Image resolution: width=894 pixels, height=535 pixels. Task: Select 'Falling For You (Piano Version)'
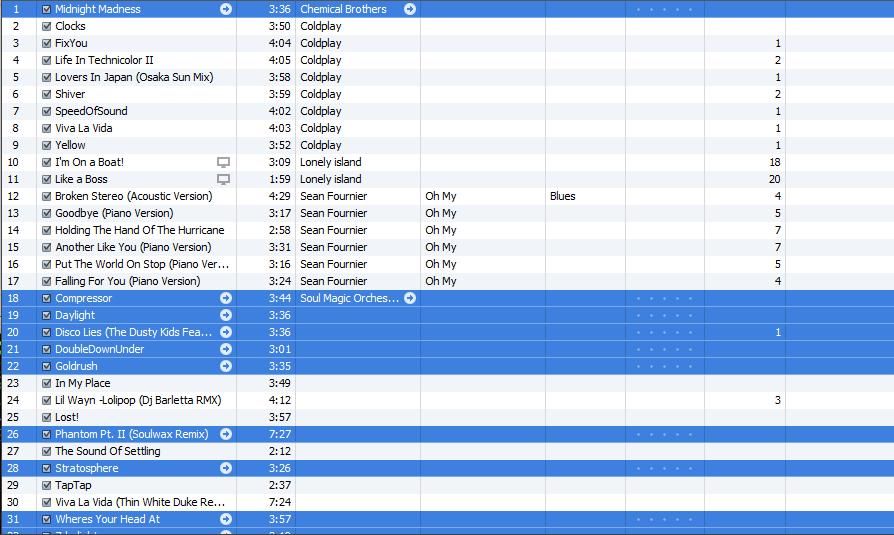[128, 281]
